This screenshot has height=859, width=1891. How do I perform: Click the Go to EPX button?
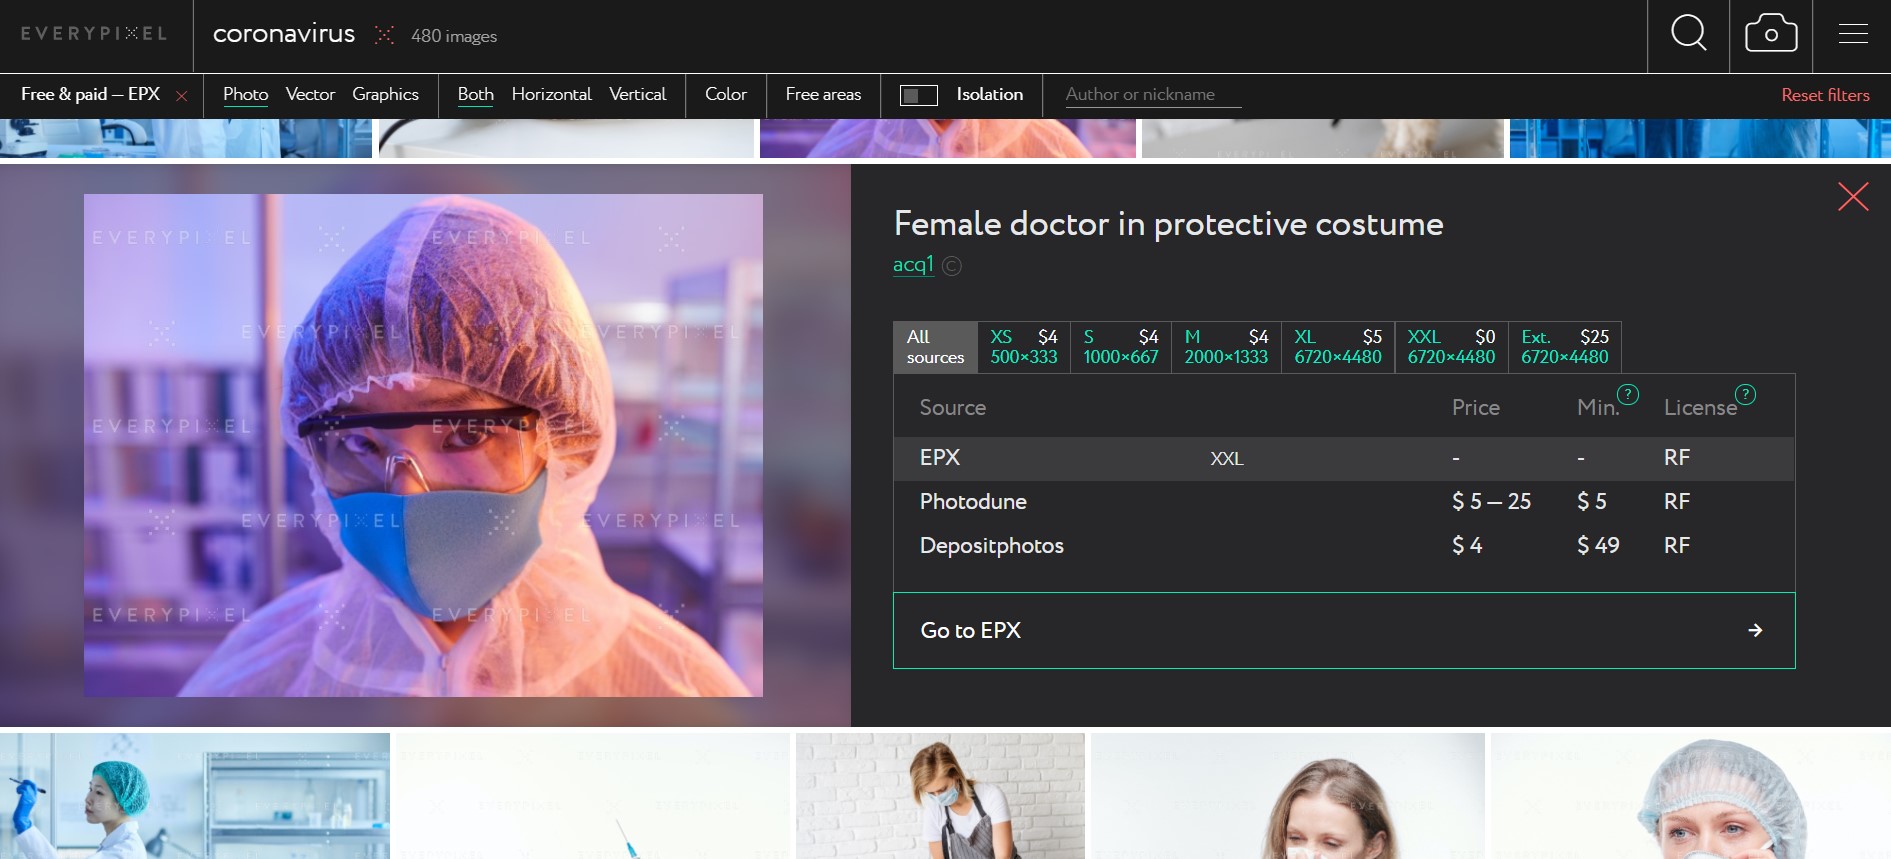coord(1343,630)
